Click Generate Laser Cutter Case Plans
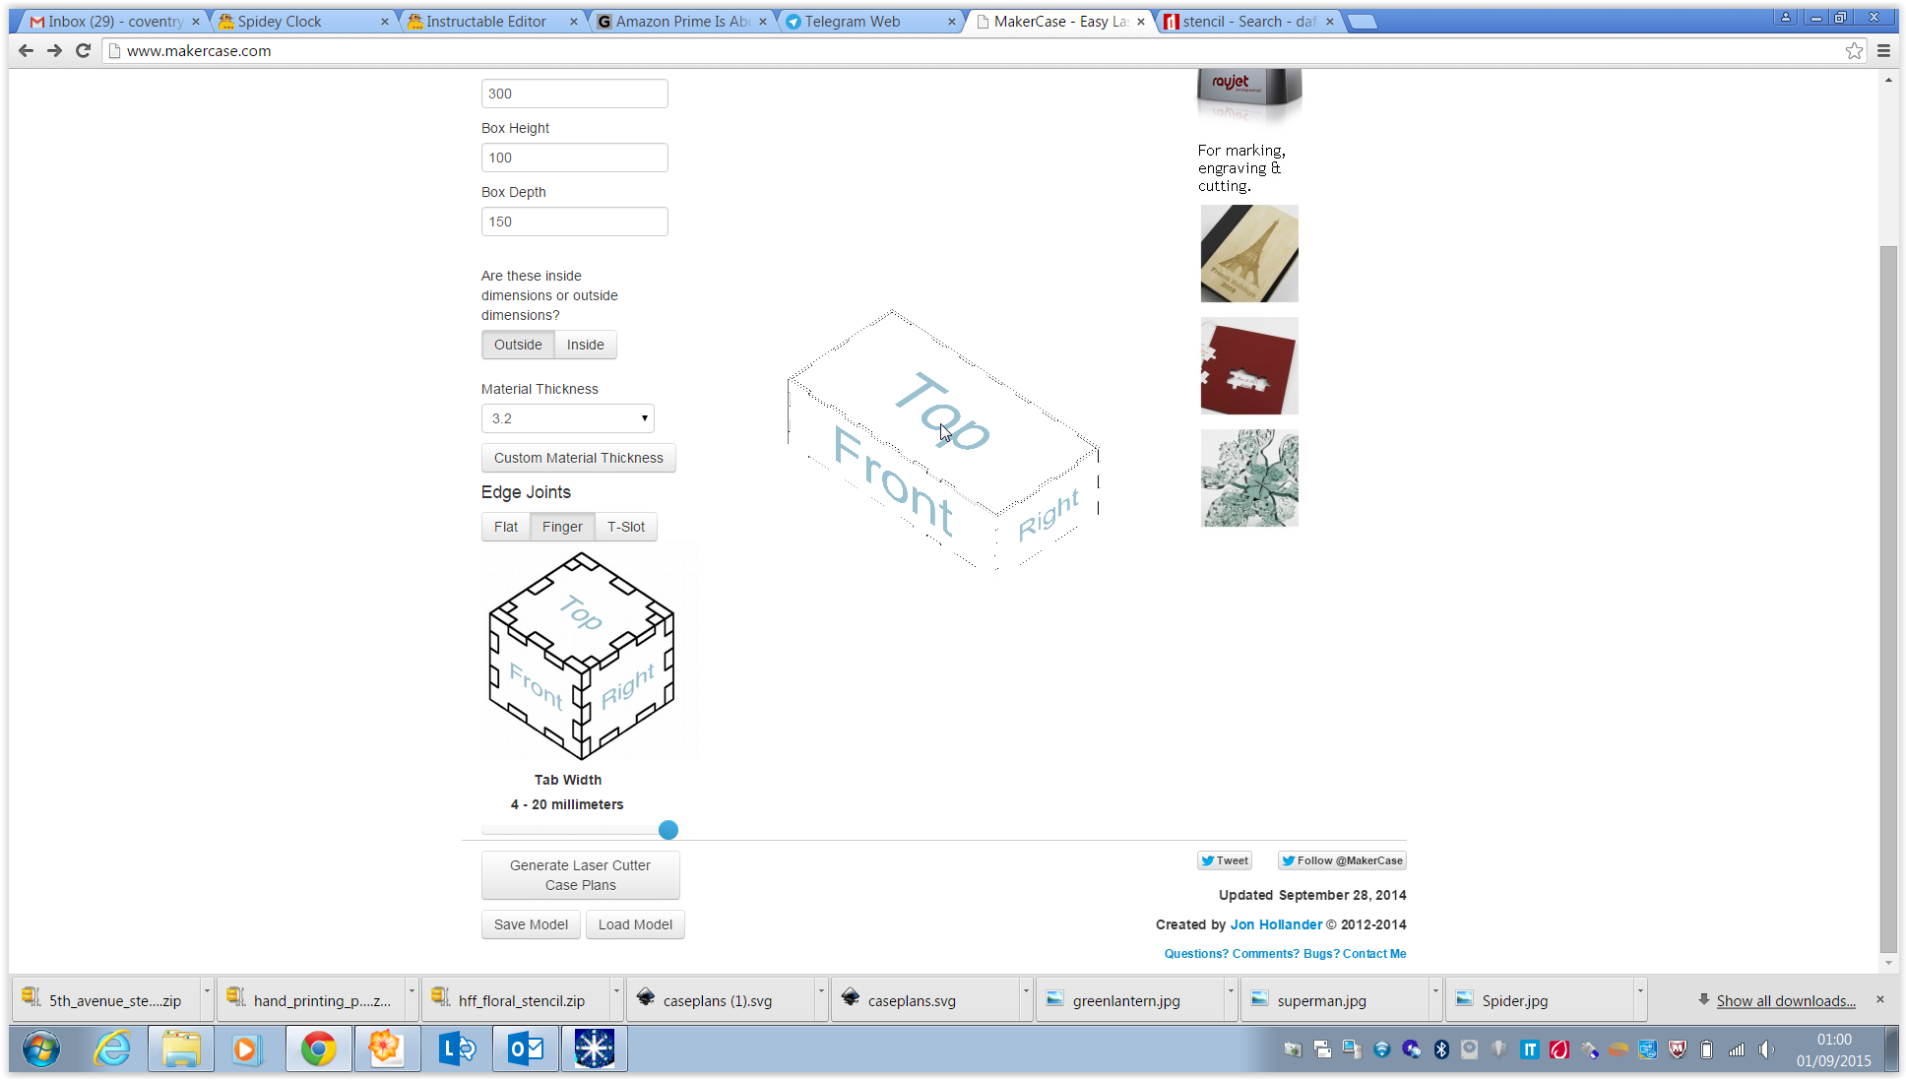This screenshot has width=1906, height=1080. pyautogui.click(x=580, y=875)
